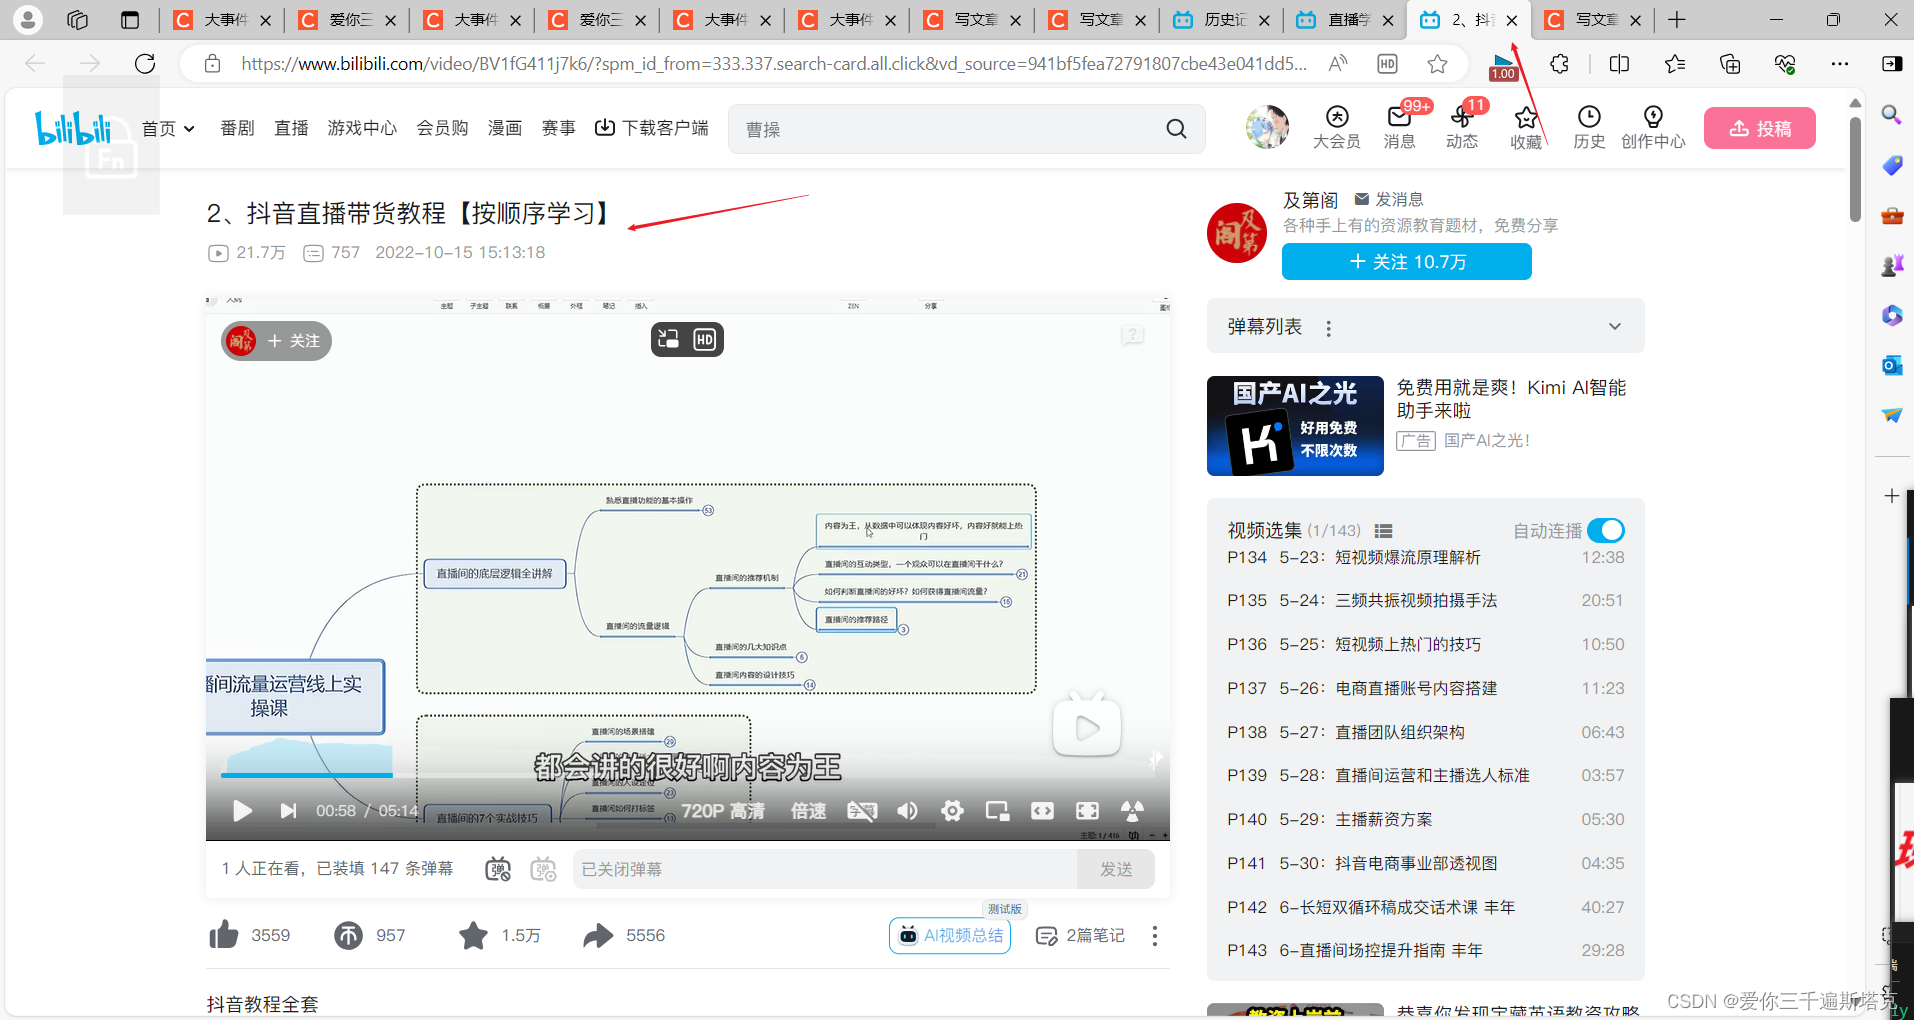
Task: Click the 投稿 upload button
Action: (1759, 128)
